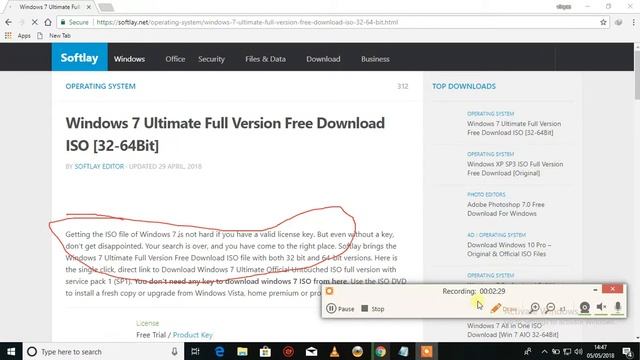640x360 pixels.
Task: Open the Download nav menu
Action: (x=323, y=59)
